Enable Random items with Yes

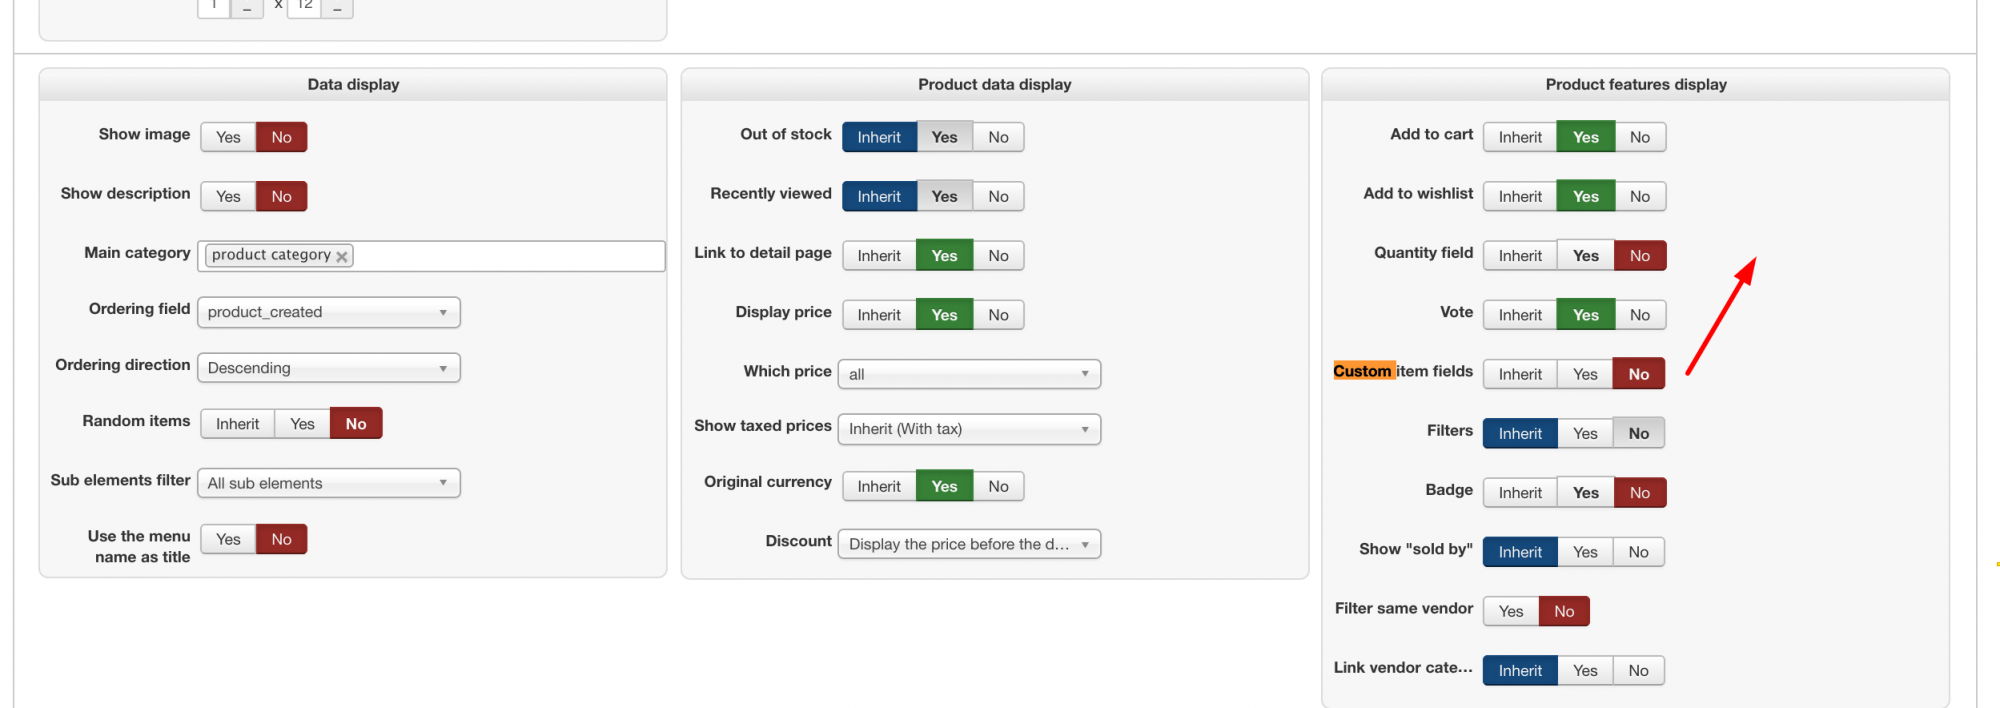click(302, 424)
